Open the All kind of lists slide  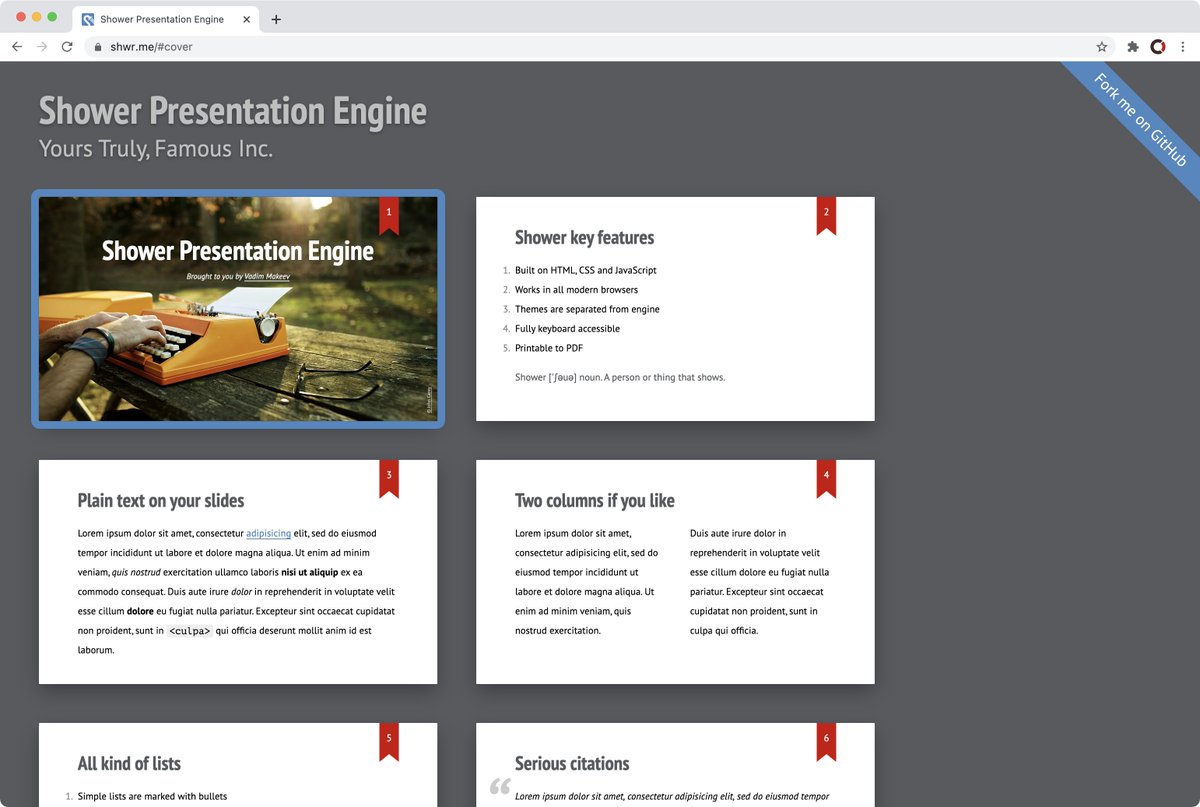(238, 765)
